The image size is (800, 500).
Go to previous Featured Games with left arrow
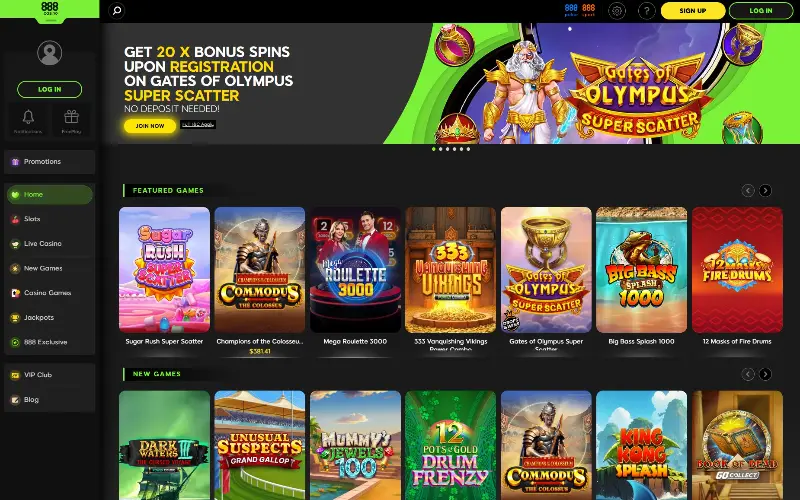click(748, 190)
